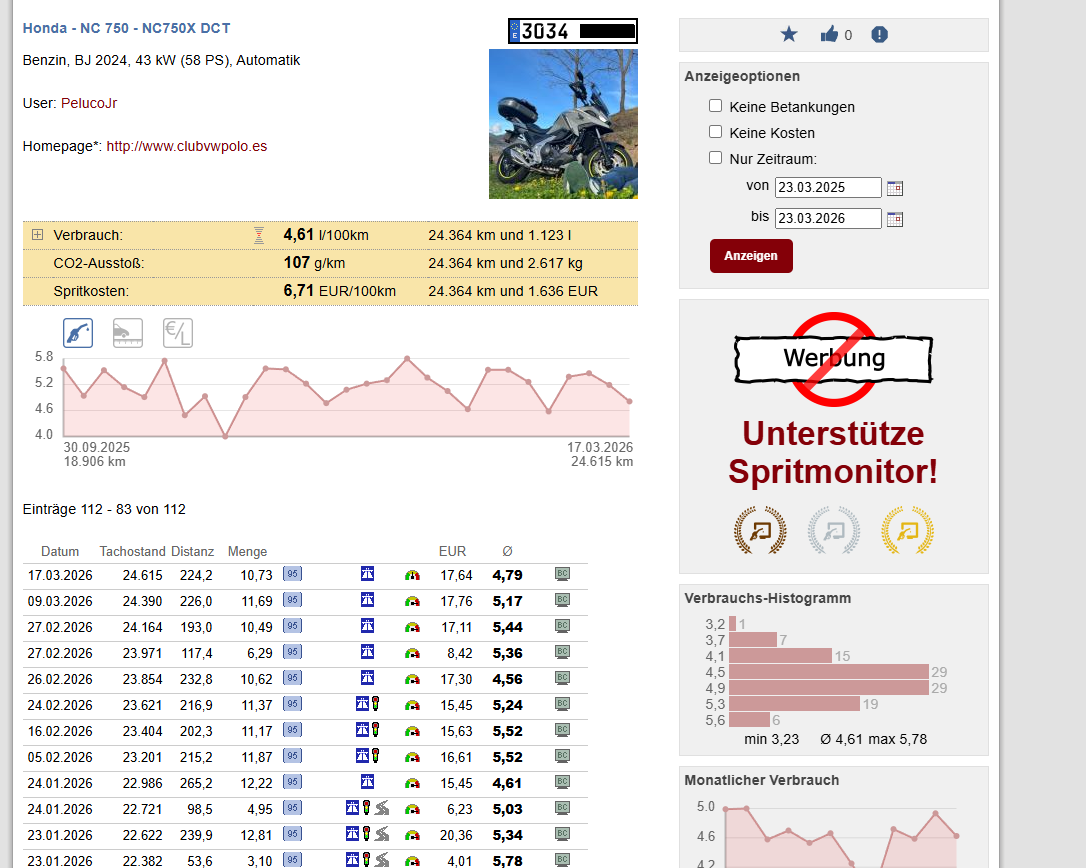Give a thumbs-up like to this vehicle
1086x868 pixels.
829,35
